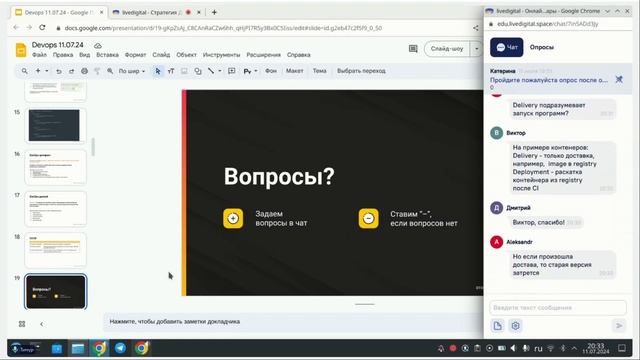Unpin the pinned message from Катерина
Screen dimensions: 640x360
coord(619,79)
